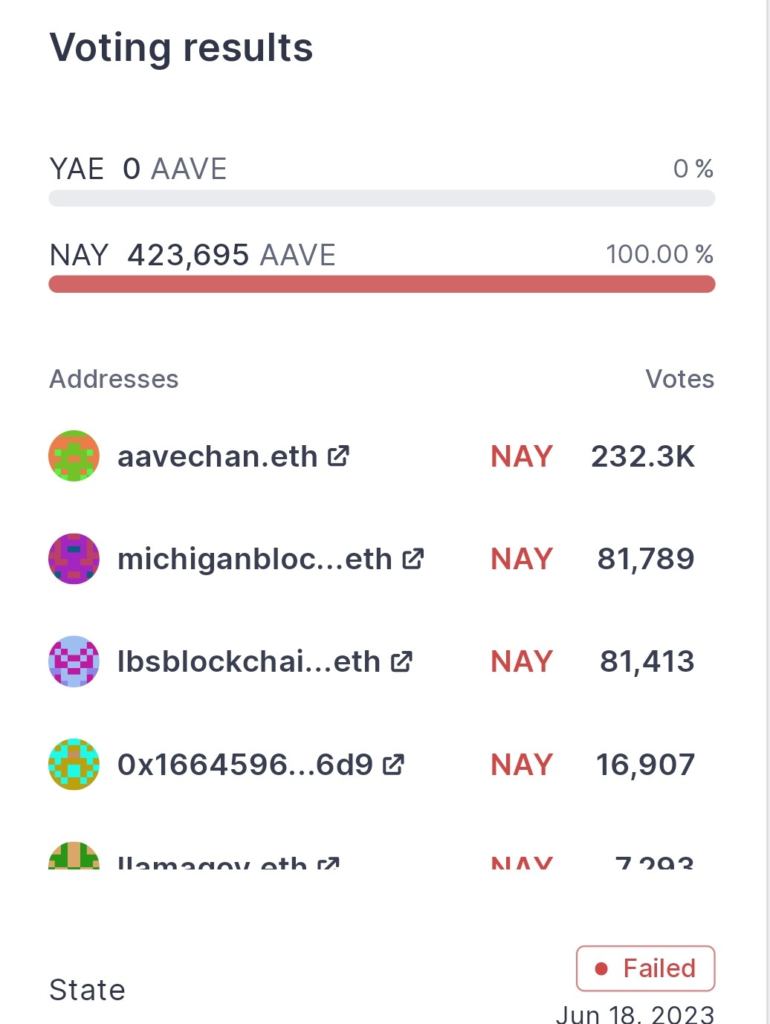Viewport: 770px width, 1024px height.
Task: Click the Votes column header
Action: point(680,379)
